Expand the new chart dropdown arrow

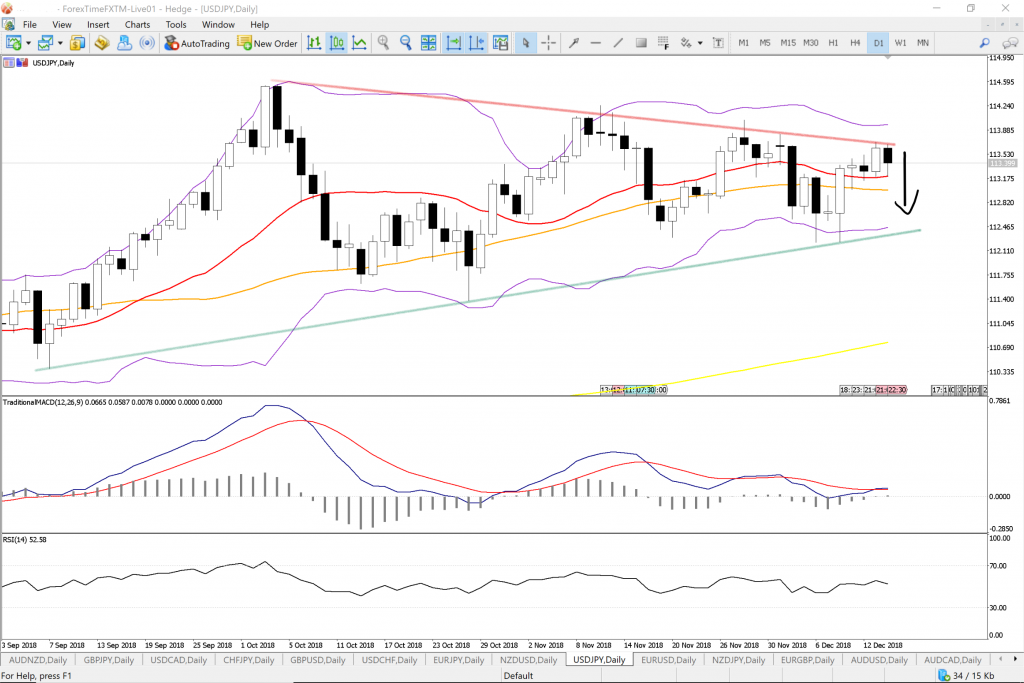point(28,43)
